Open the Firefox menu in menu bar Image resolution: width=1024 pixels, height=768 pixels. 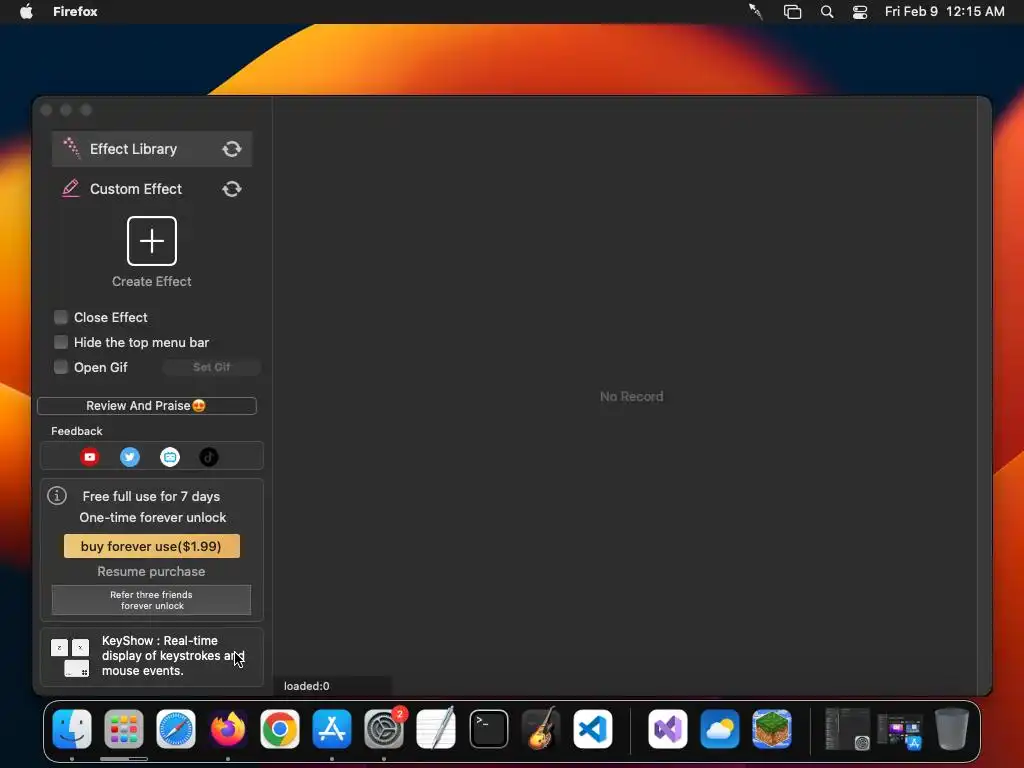pyautogui.click(x=75, y=11)
